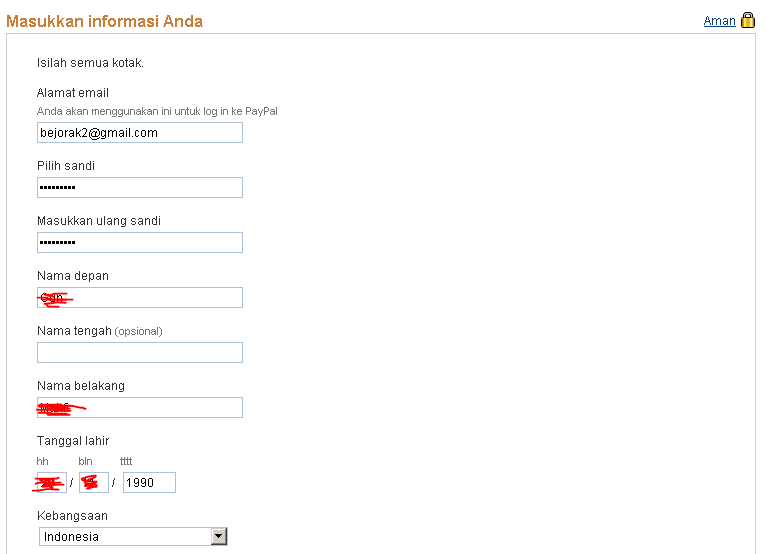Click the Nama tengah (opsional) label
The image size is (767, 554).
point(100,331)
